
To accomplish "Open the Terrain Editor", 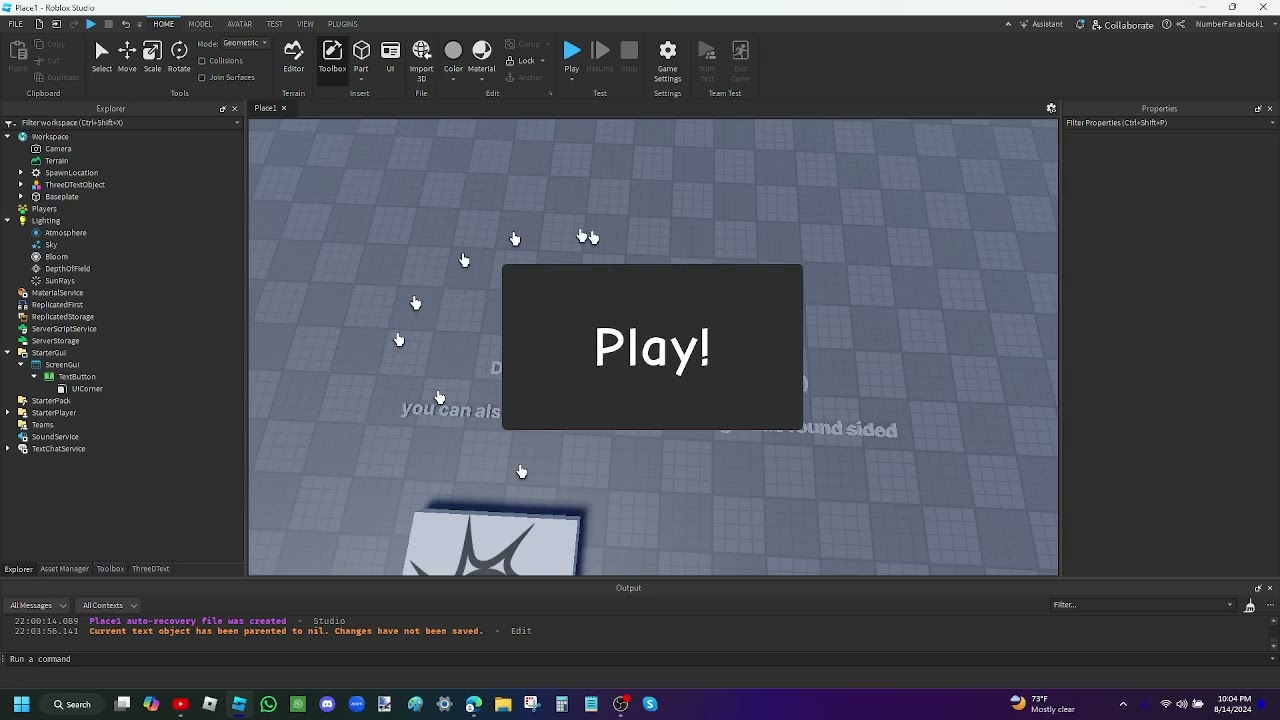I will pyautogui.click(x=293, y=57).
